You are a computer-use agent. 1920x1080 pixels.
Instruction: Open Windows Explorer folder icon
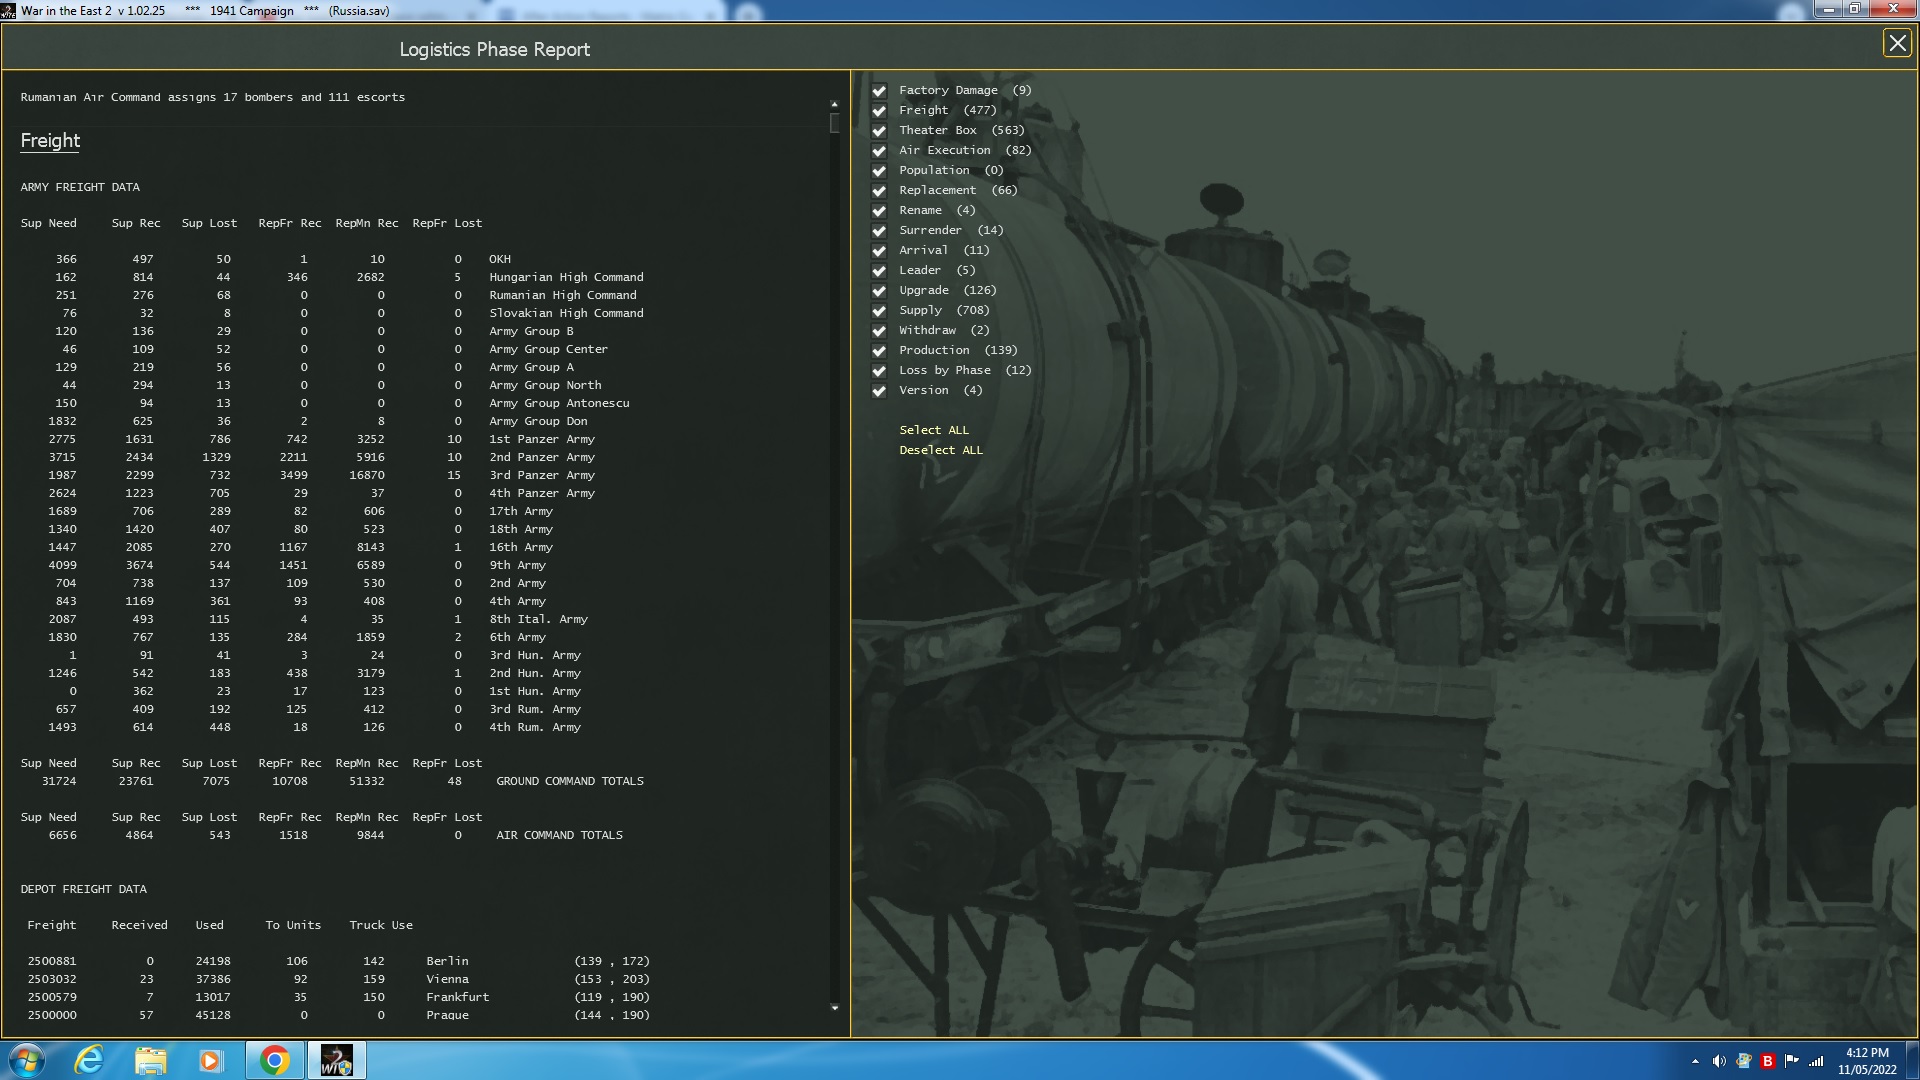pos(150,1060)
